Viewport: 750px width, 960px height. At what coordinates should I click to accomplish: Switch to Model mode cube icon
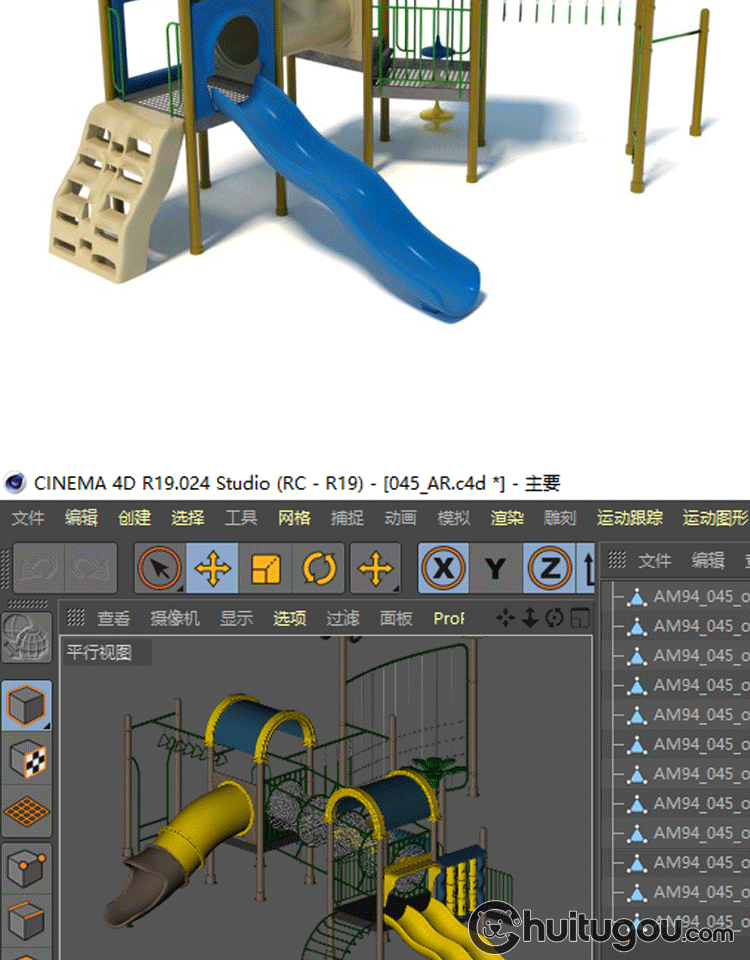[x=26, y=706]
